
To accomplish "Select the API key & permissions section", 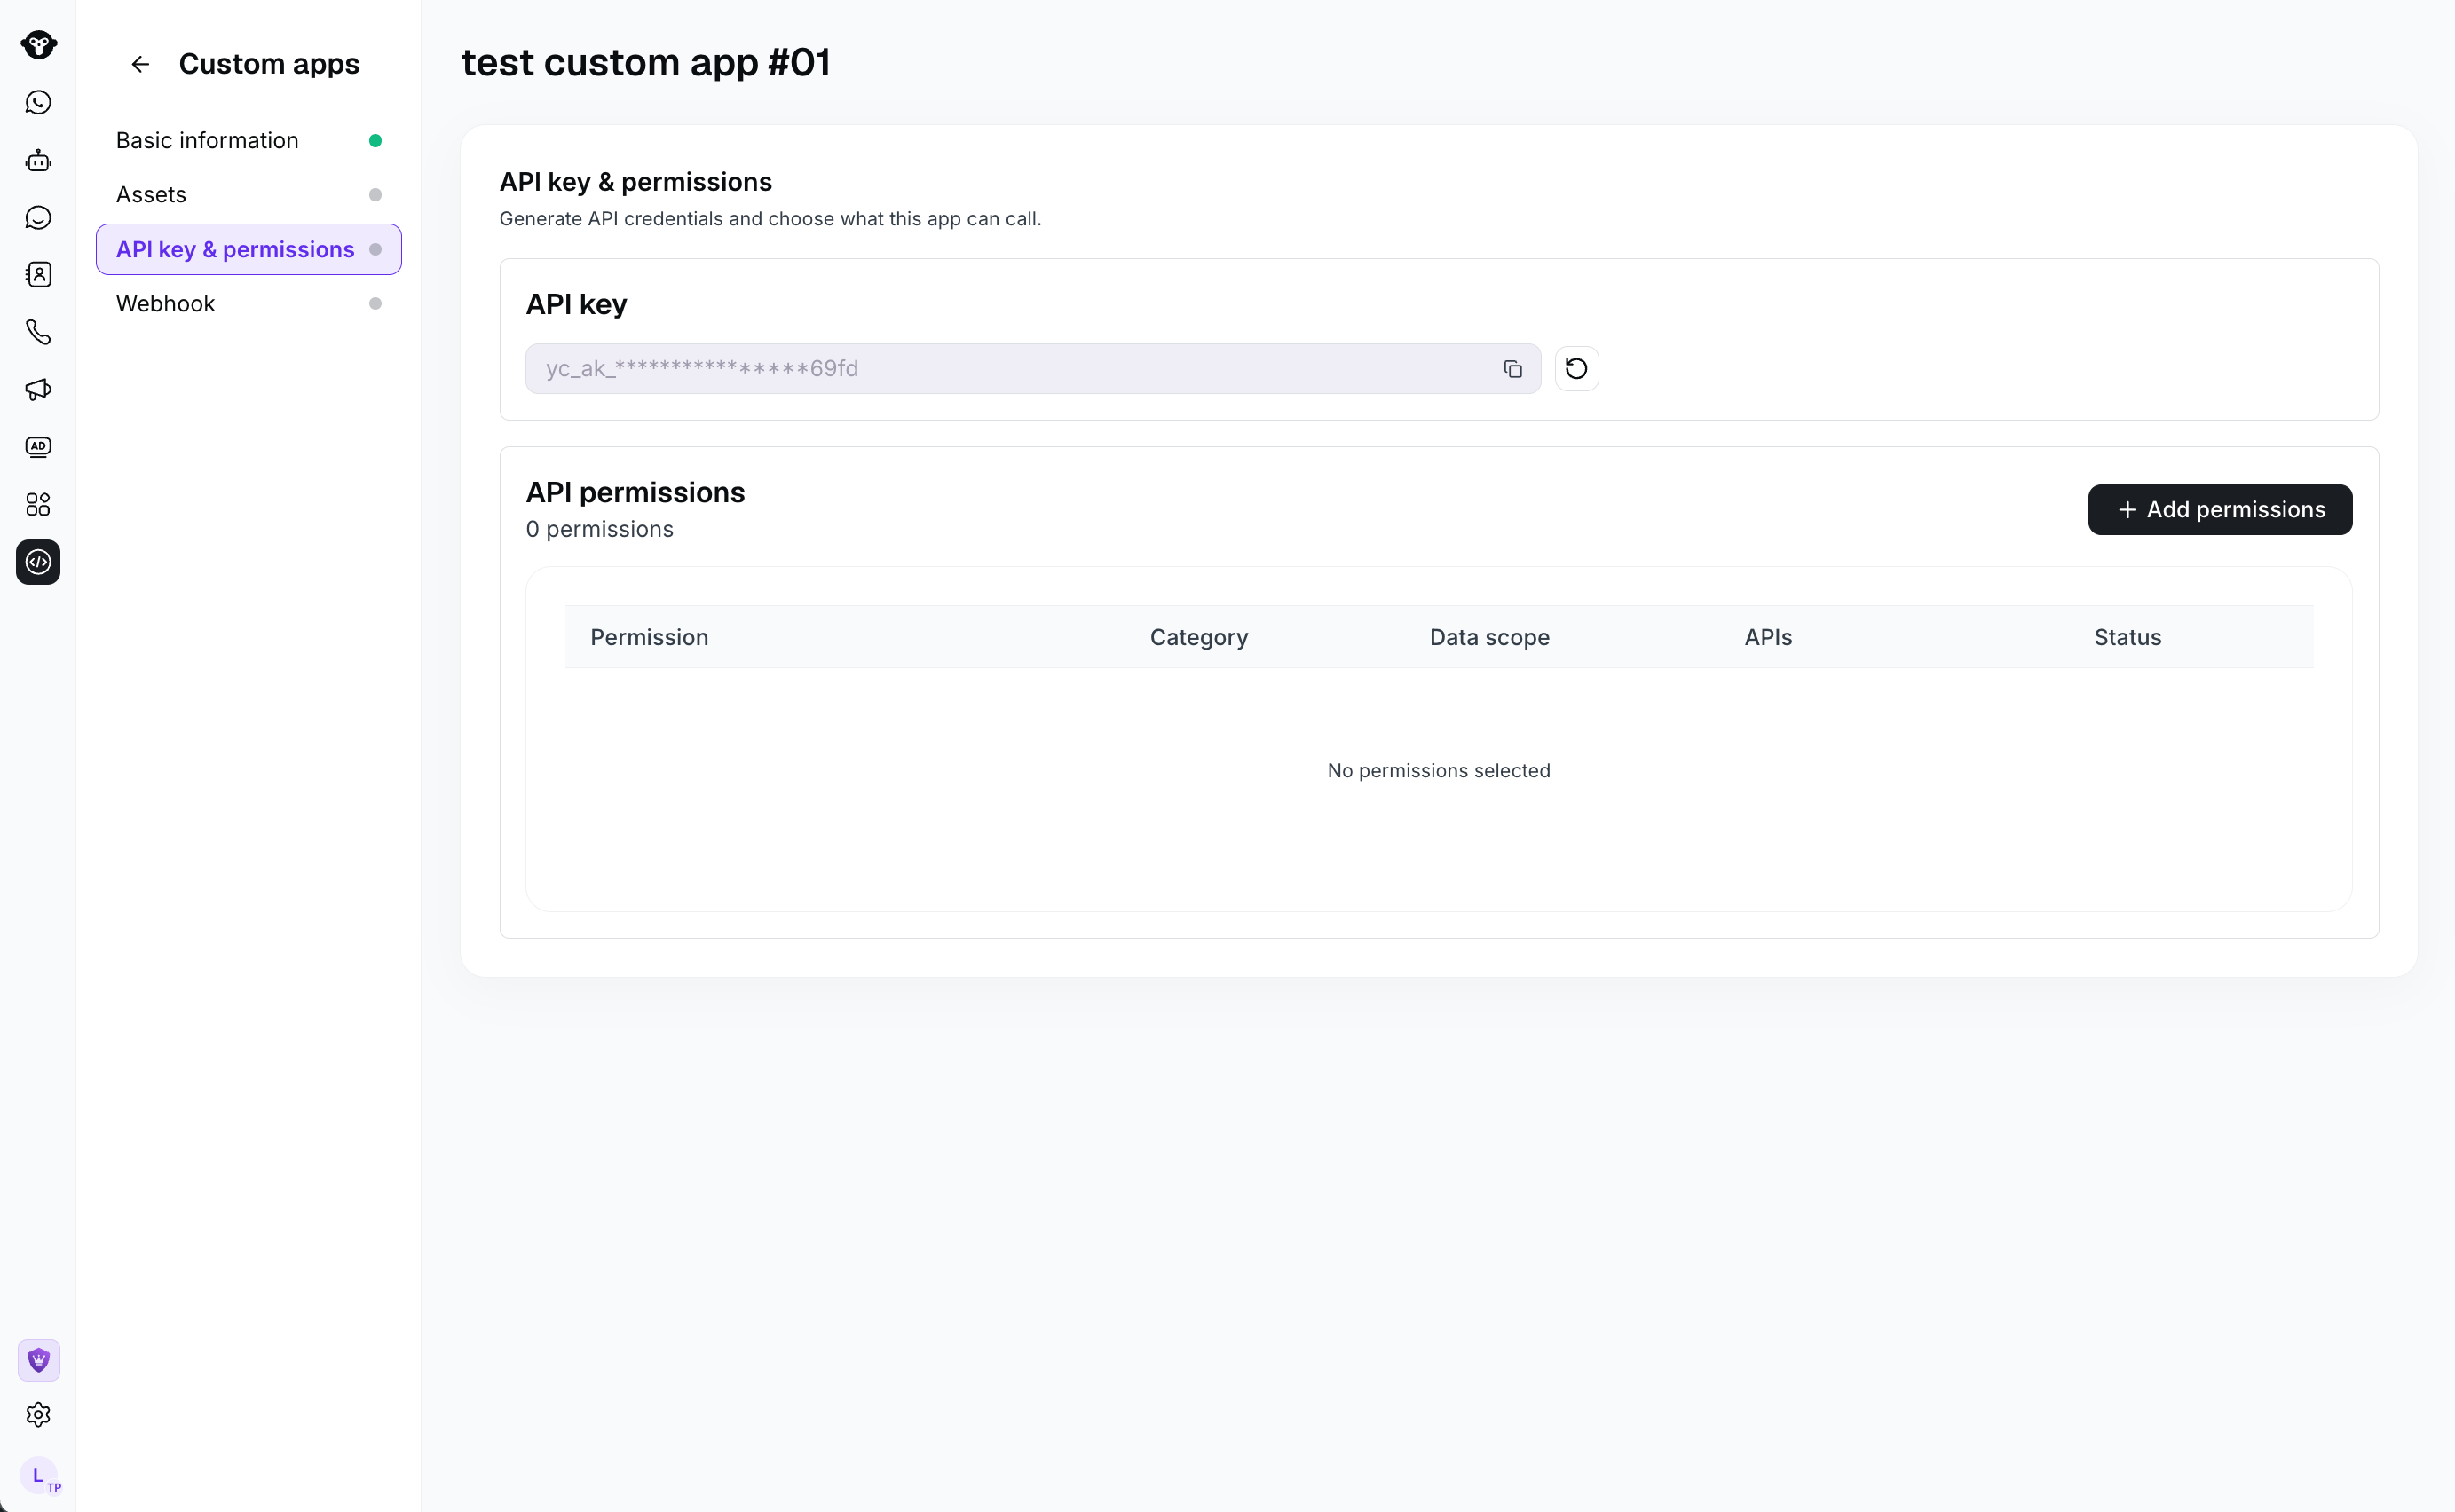I will point(248,249).
